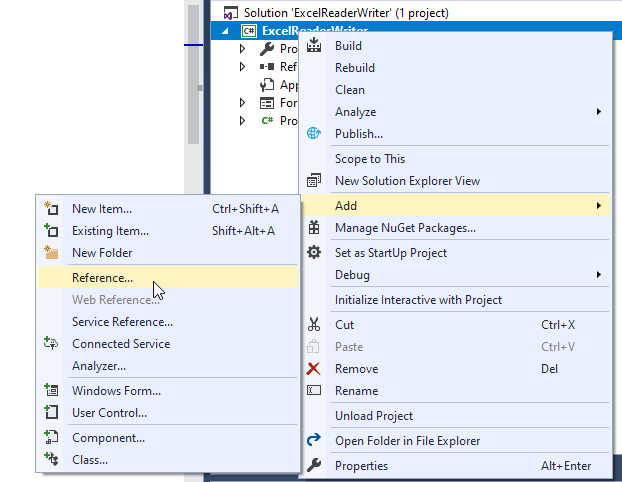Click the red Remove X icon
Viewport: 622px width, 482px height.
click(314, 369)
